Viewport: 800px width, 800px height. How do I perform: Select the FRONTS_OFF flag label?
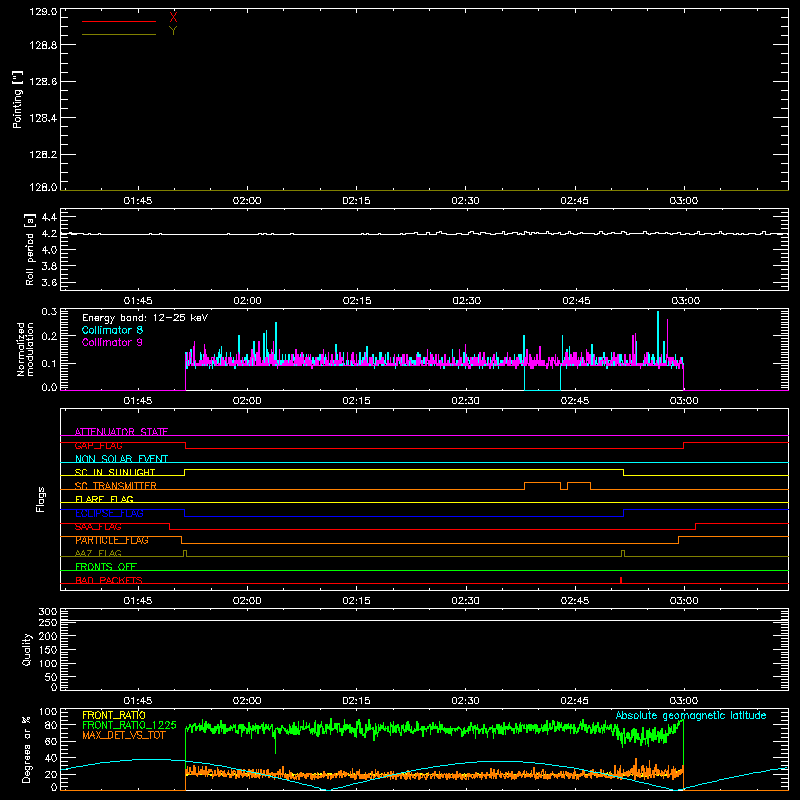[x=106, y=566]
